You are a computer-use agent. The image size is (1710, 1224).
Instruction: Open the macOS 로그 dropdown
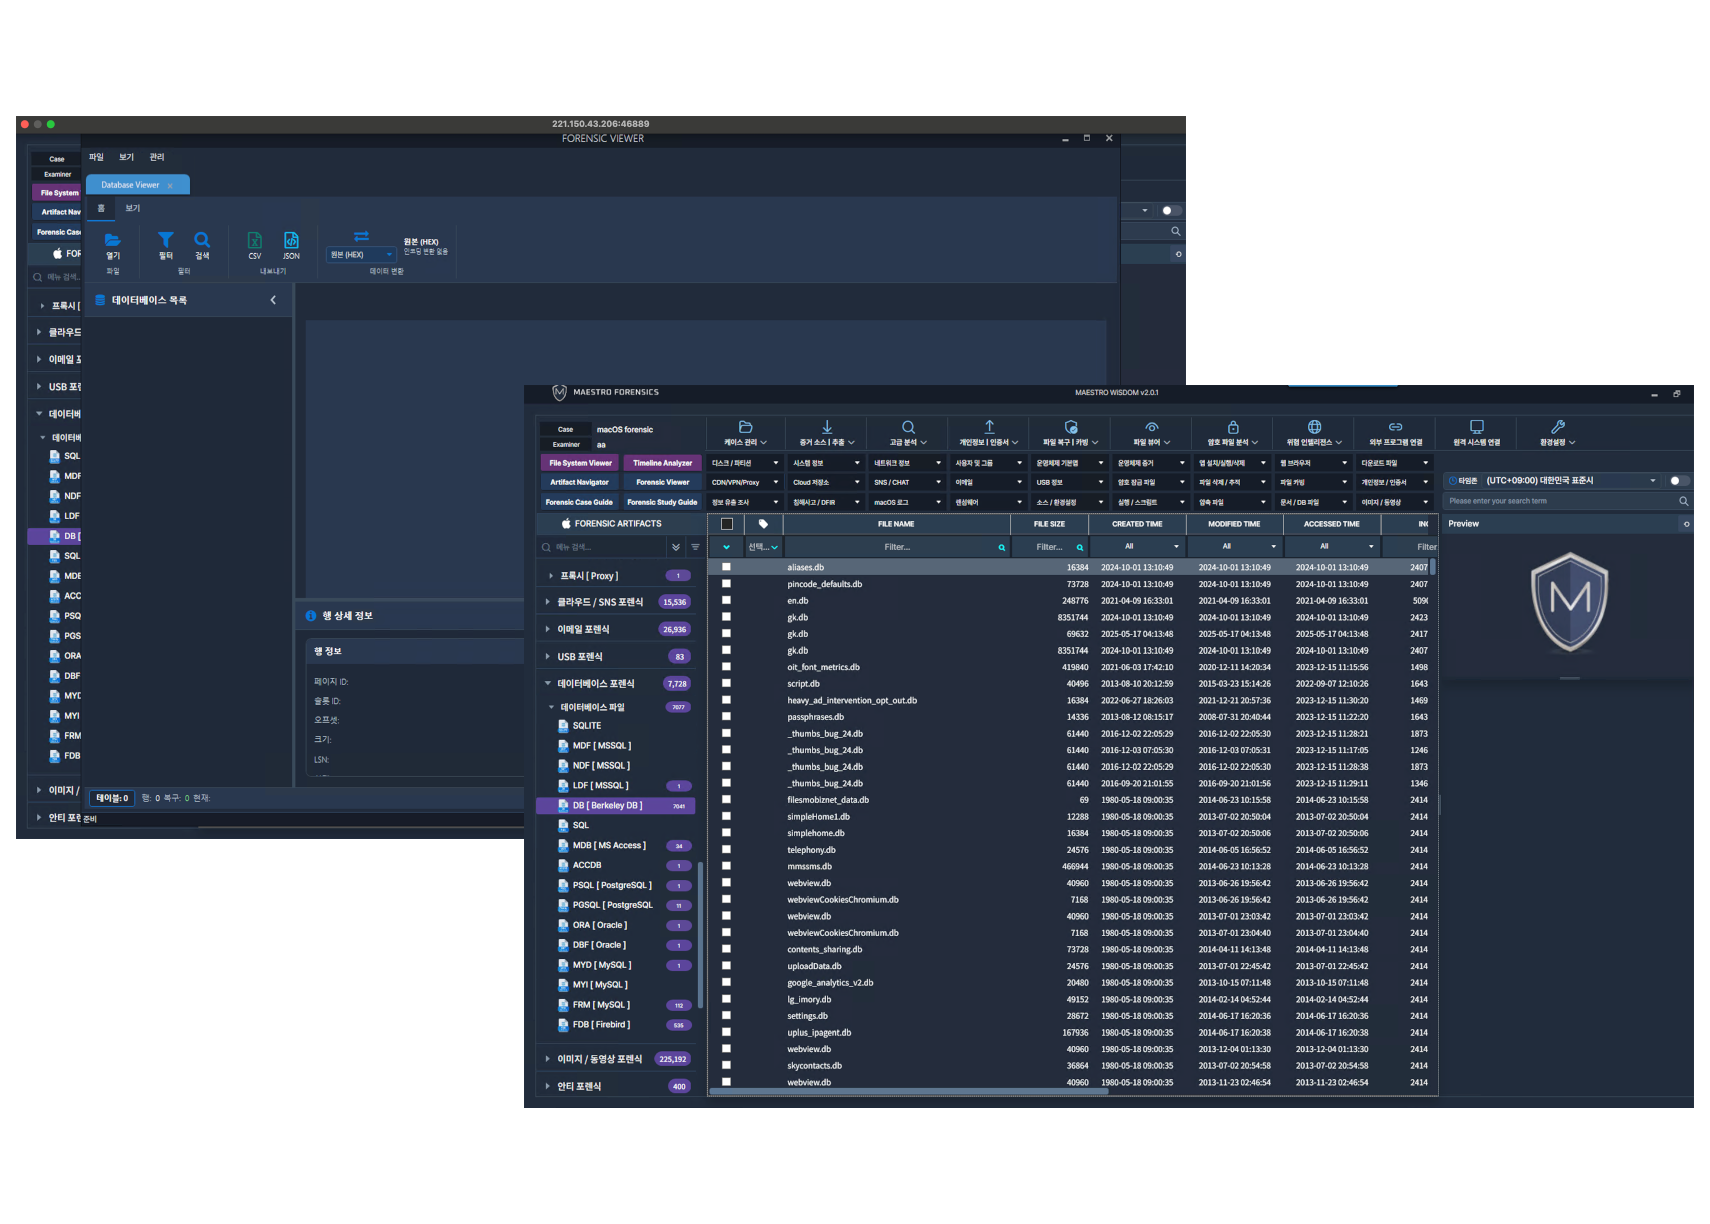(x=907, y=502)
